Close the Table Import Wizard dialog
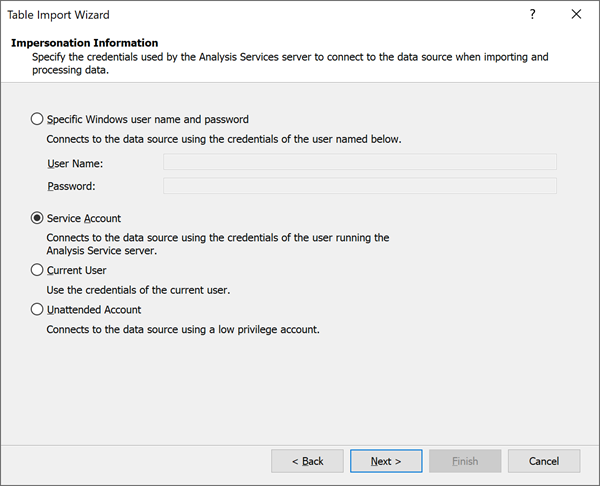The image size is (600, 486). point(576,15)
